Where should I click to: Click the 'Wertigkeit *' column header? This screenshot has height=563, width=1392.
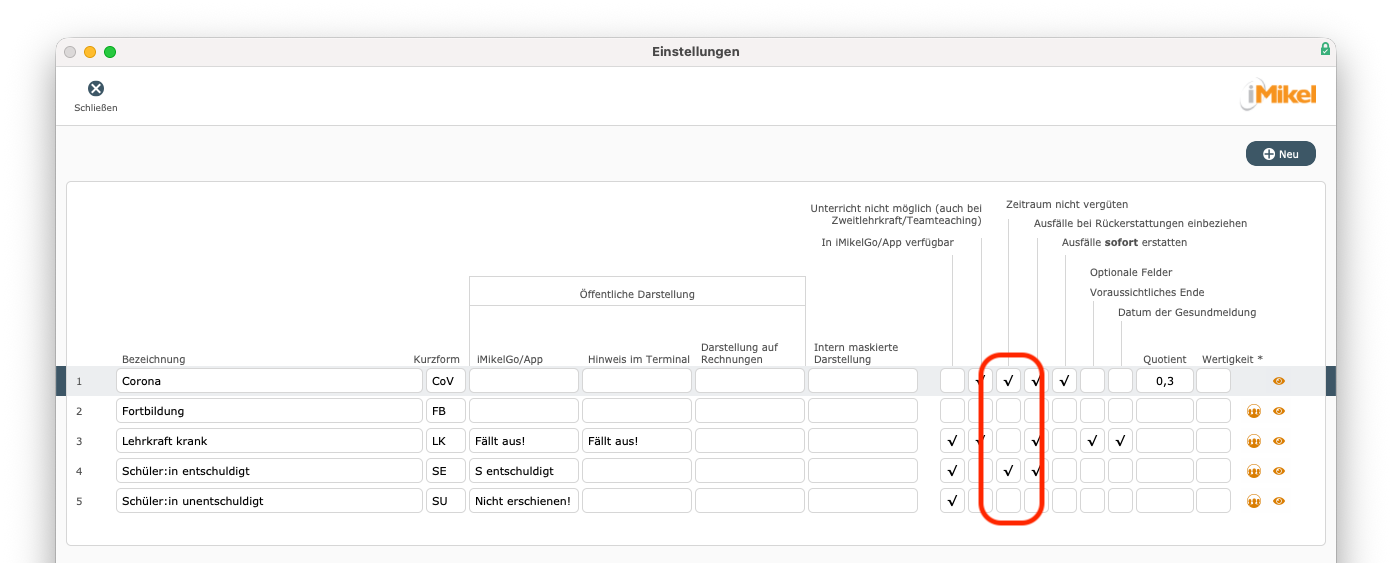click(1233, 359)
